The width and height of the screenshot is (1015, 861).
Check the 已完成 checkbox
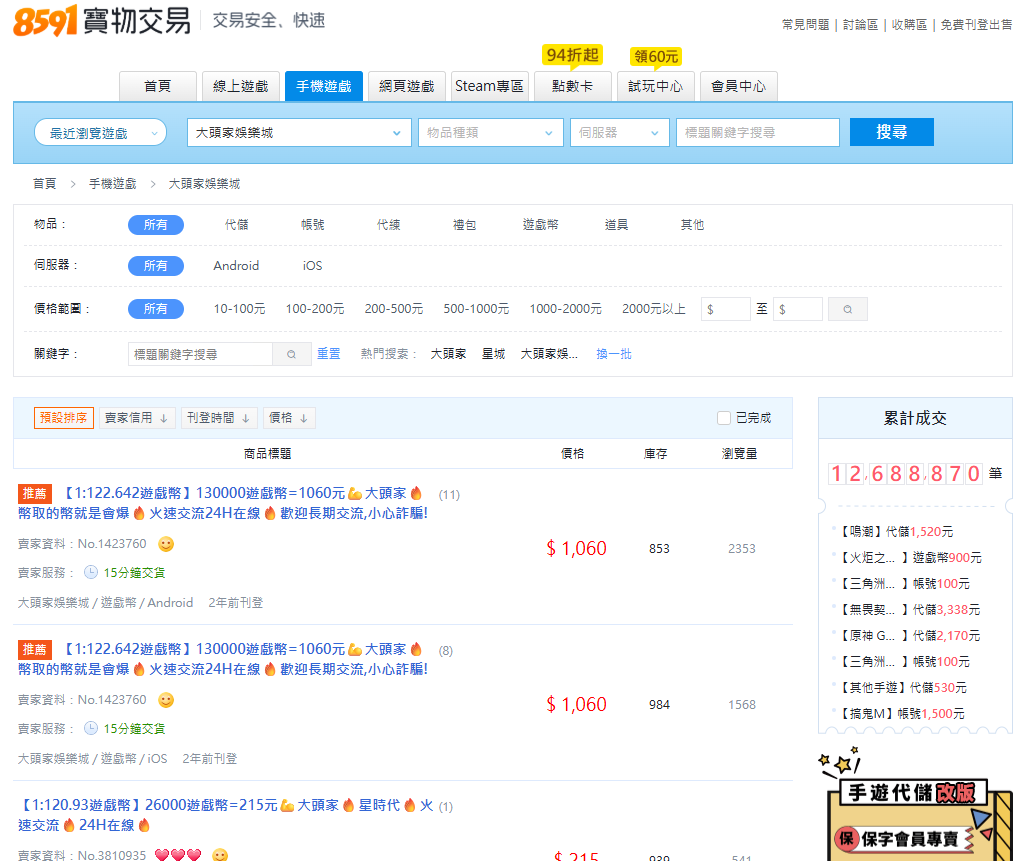pyautogui.click(x=724, y=418)
